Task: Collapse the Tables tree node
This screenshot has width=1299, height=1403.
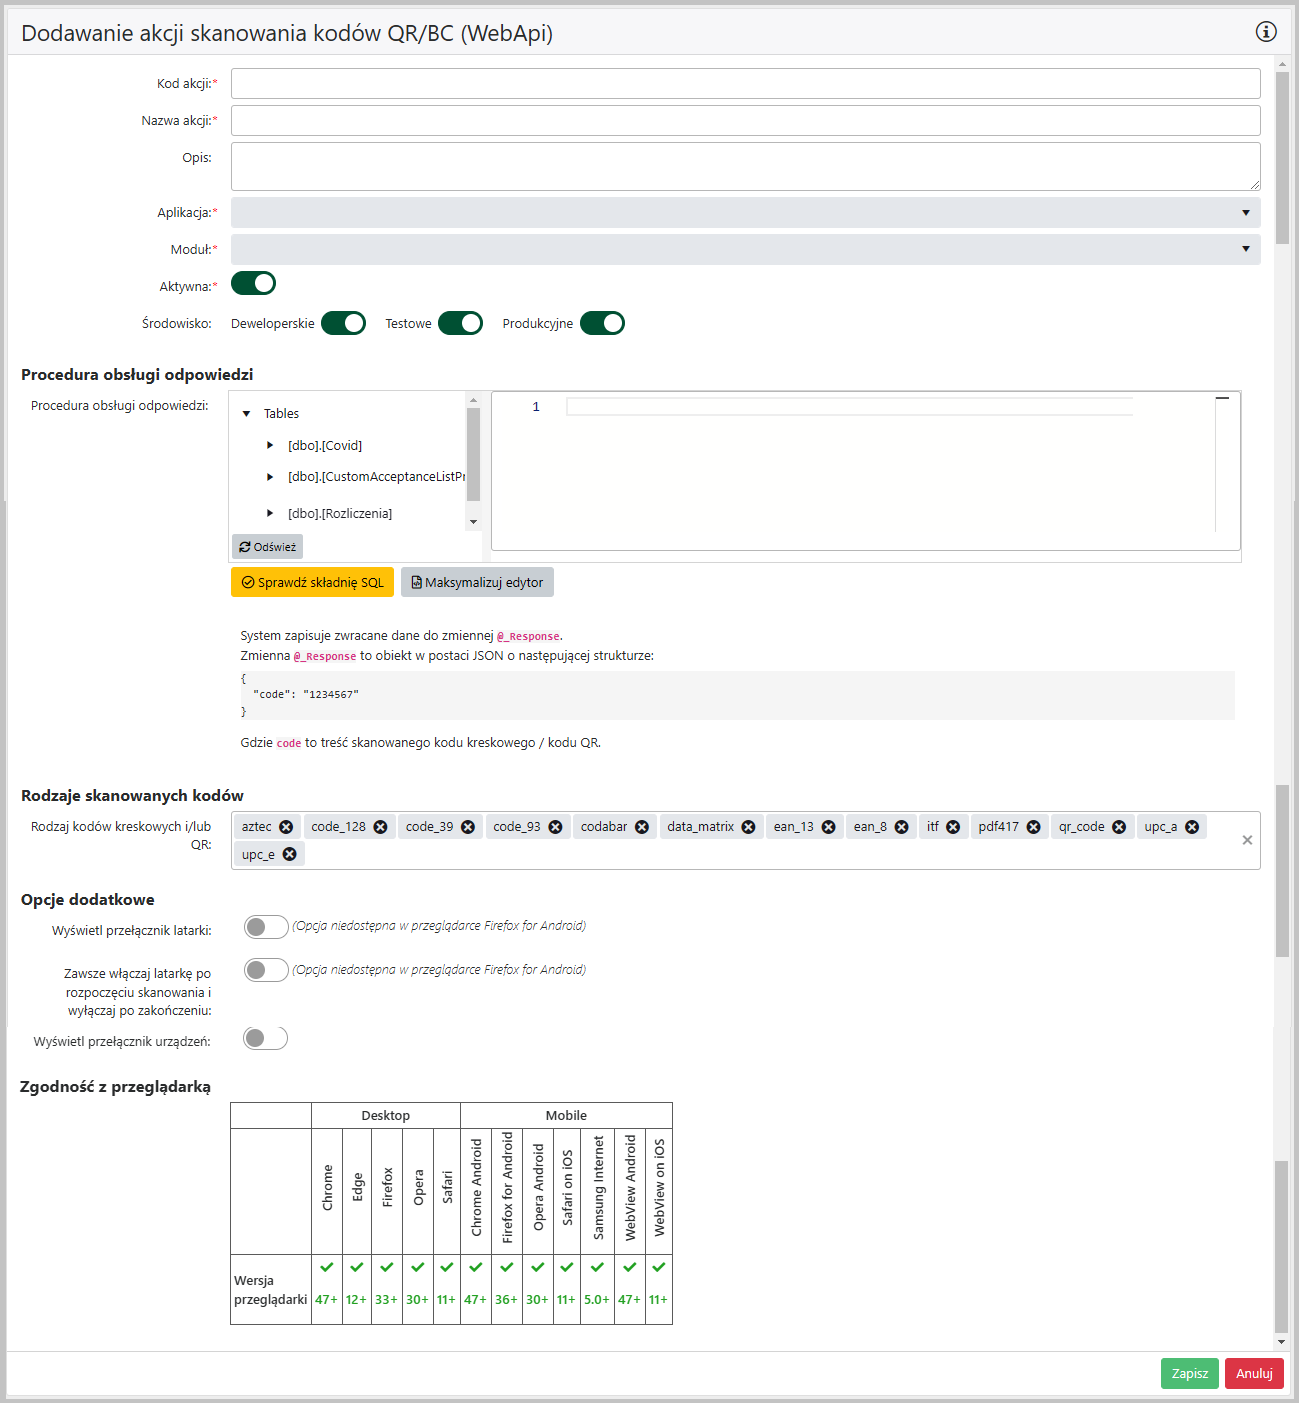Action: pos(247,414)
